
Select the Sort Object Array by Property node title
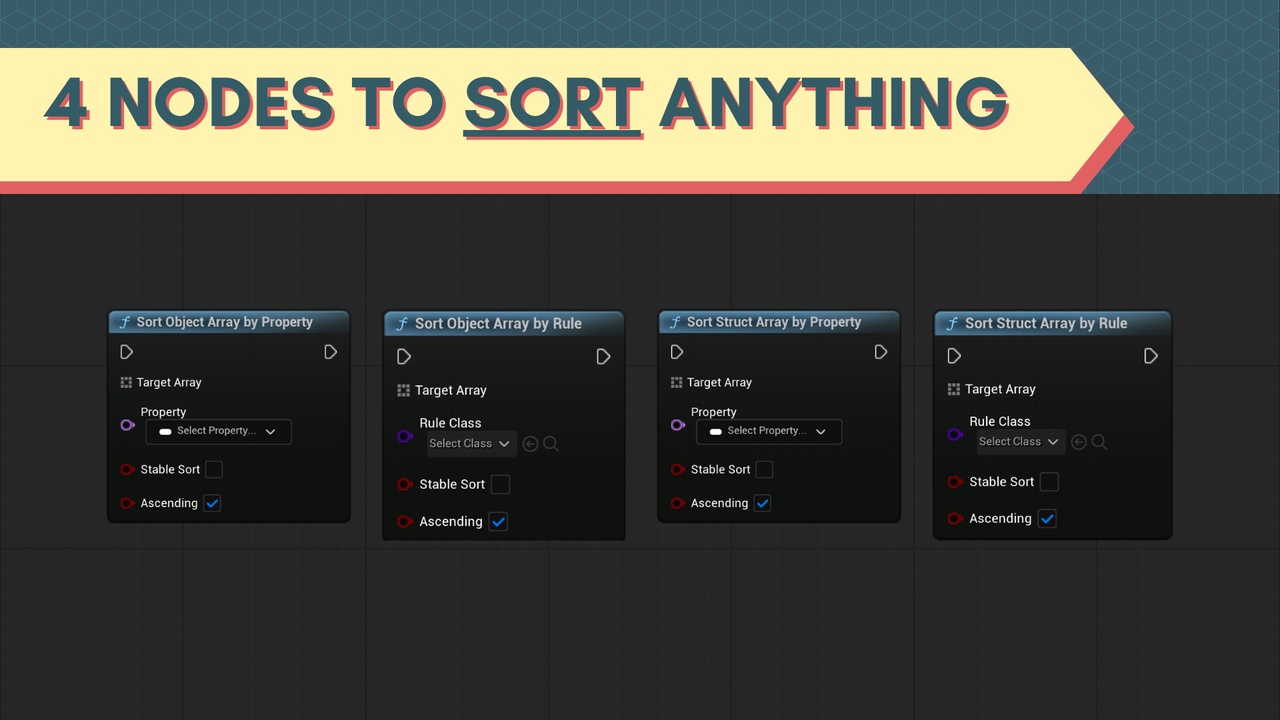point(225,322)
